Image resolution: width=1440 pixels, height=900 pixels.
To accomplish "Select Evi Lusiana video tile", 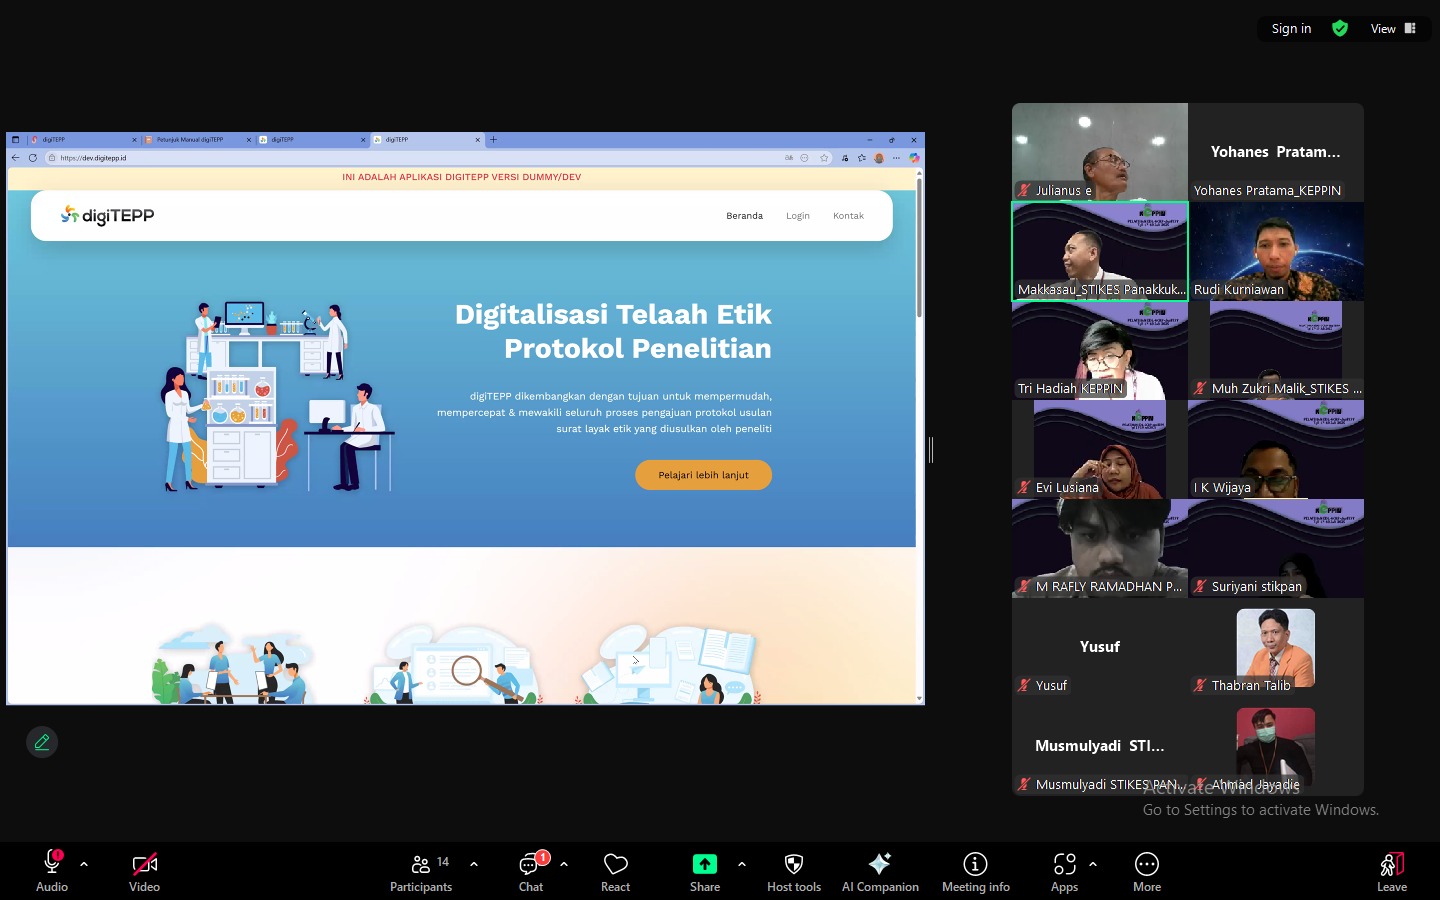I will [x=1100, y=449].
